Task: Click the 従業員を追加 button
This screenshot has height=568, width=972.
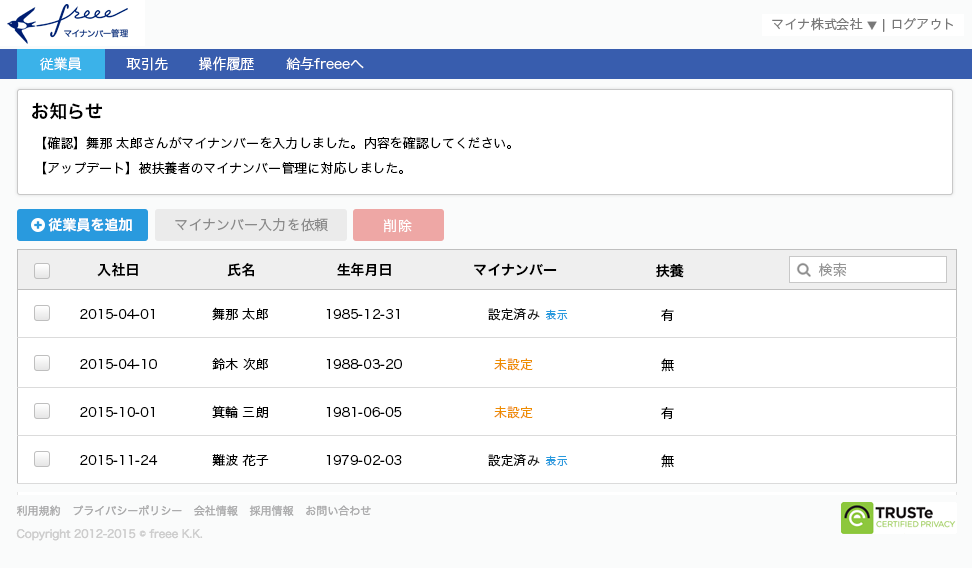Action: (x=82, y=225)
